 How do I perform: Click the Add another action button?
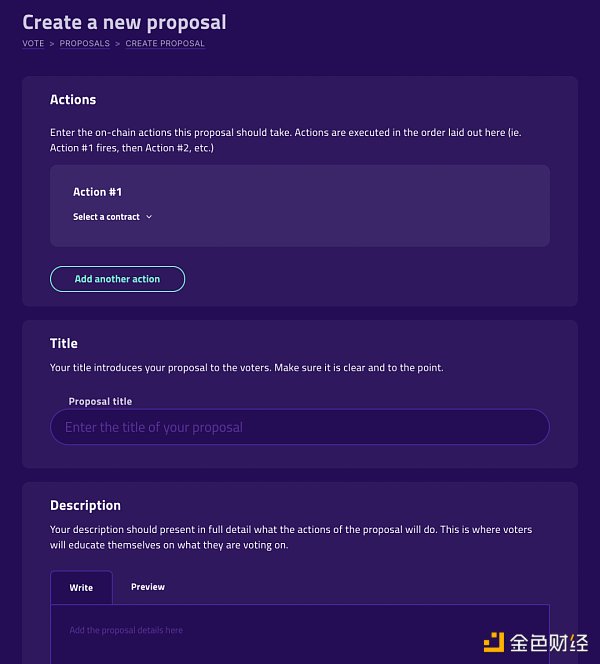117,279
